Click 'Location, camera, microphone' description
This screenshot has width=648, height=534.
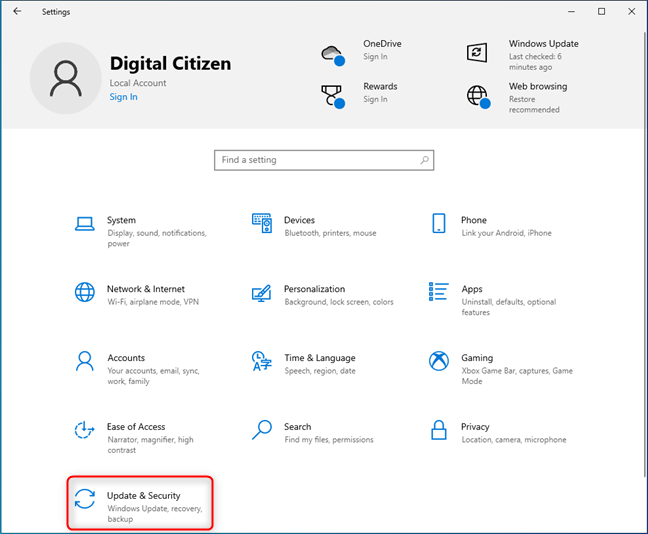(514, 440)
